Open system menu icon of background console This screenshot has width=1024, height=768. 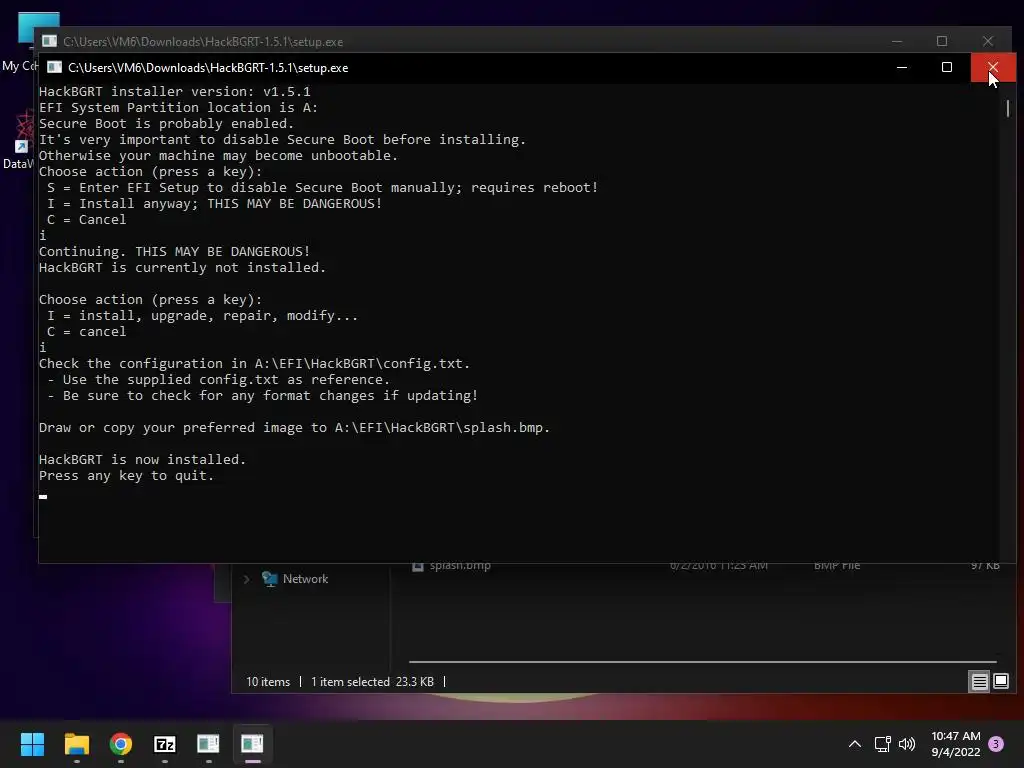49,41
